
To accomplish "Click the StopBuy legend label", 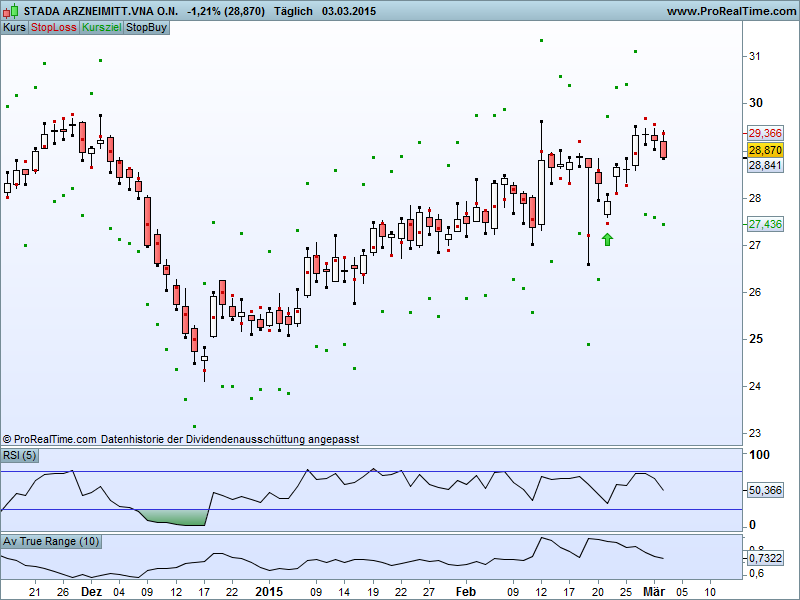I will [146, 27].
